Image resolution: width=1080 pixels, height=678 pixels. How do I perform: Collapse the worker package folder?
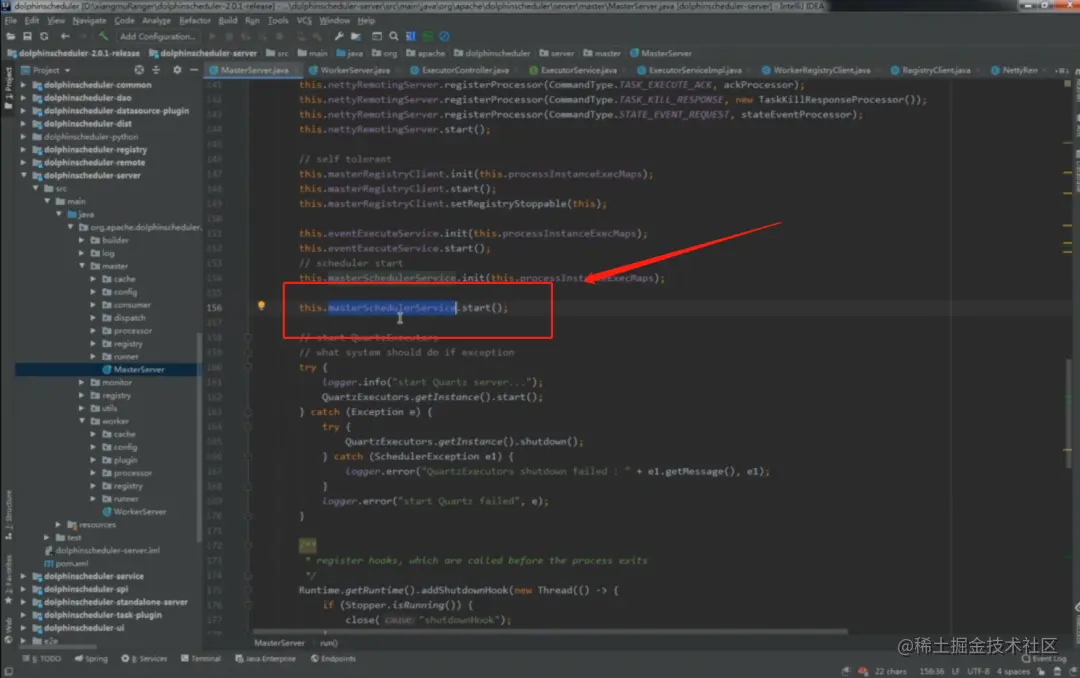[x=82, y=421]
